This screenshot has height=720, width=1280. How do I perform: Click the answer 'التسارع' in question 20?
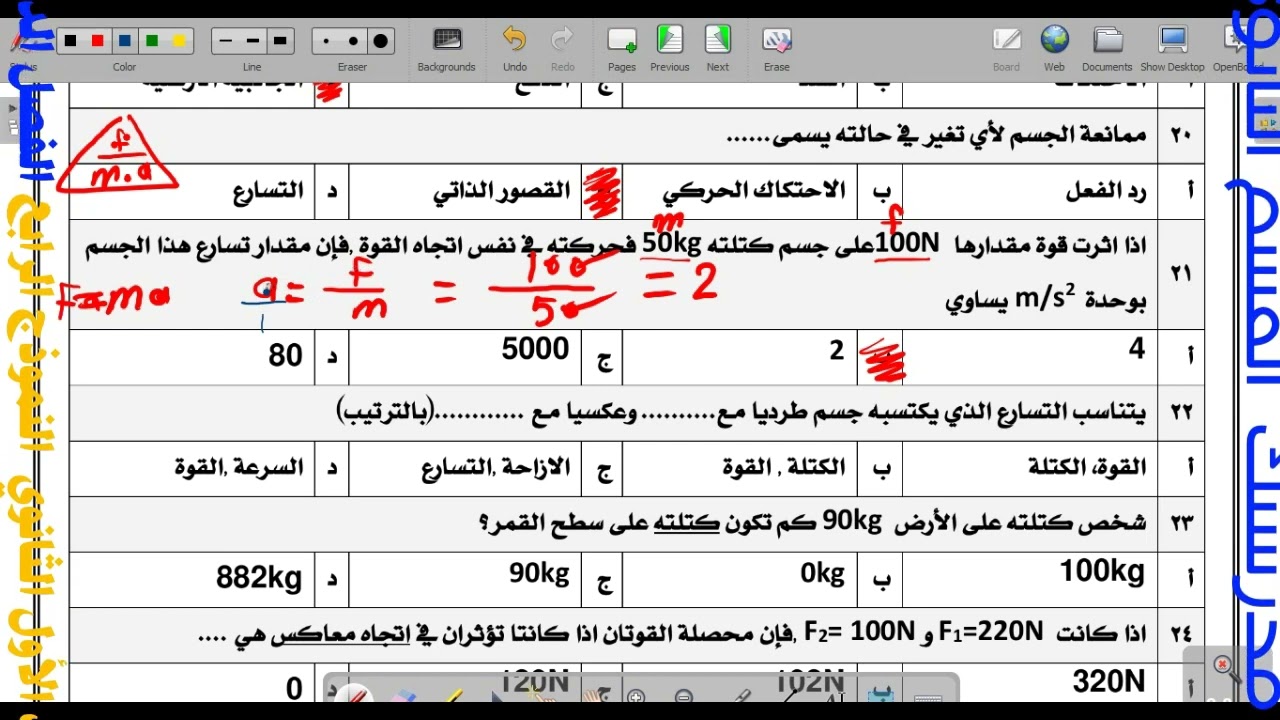268,191
